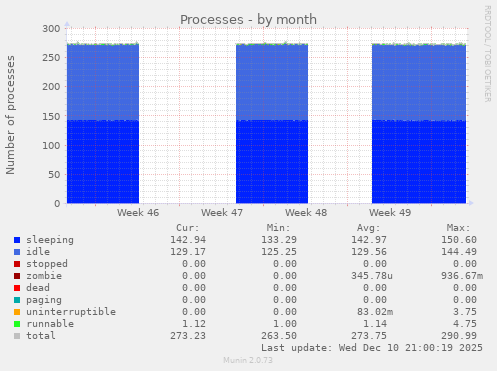The height and width of the screenshot is (371, 497).
Task: Click idle maximum value 144.49
Action: pyautogui.click(x=459, y=252)
